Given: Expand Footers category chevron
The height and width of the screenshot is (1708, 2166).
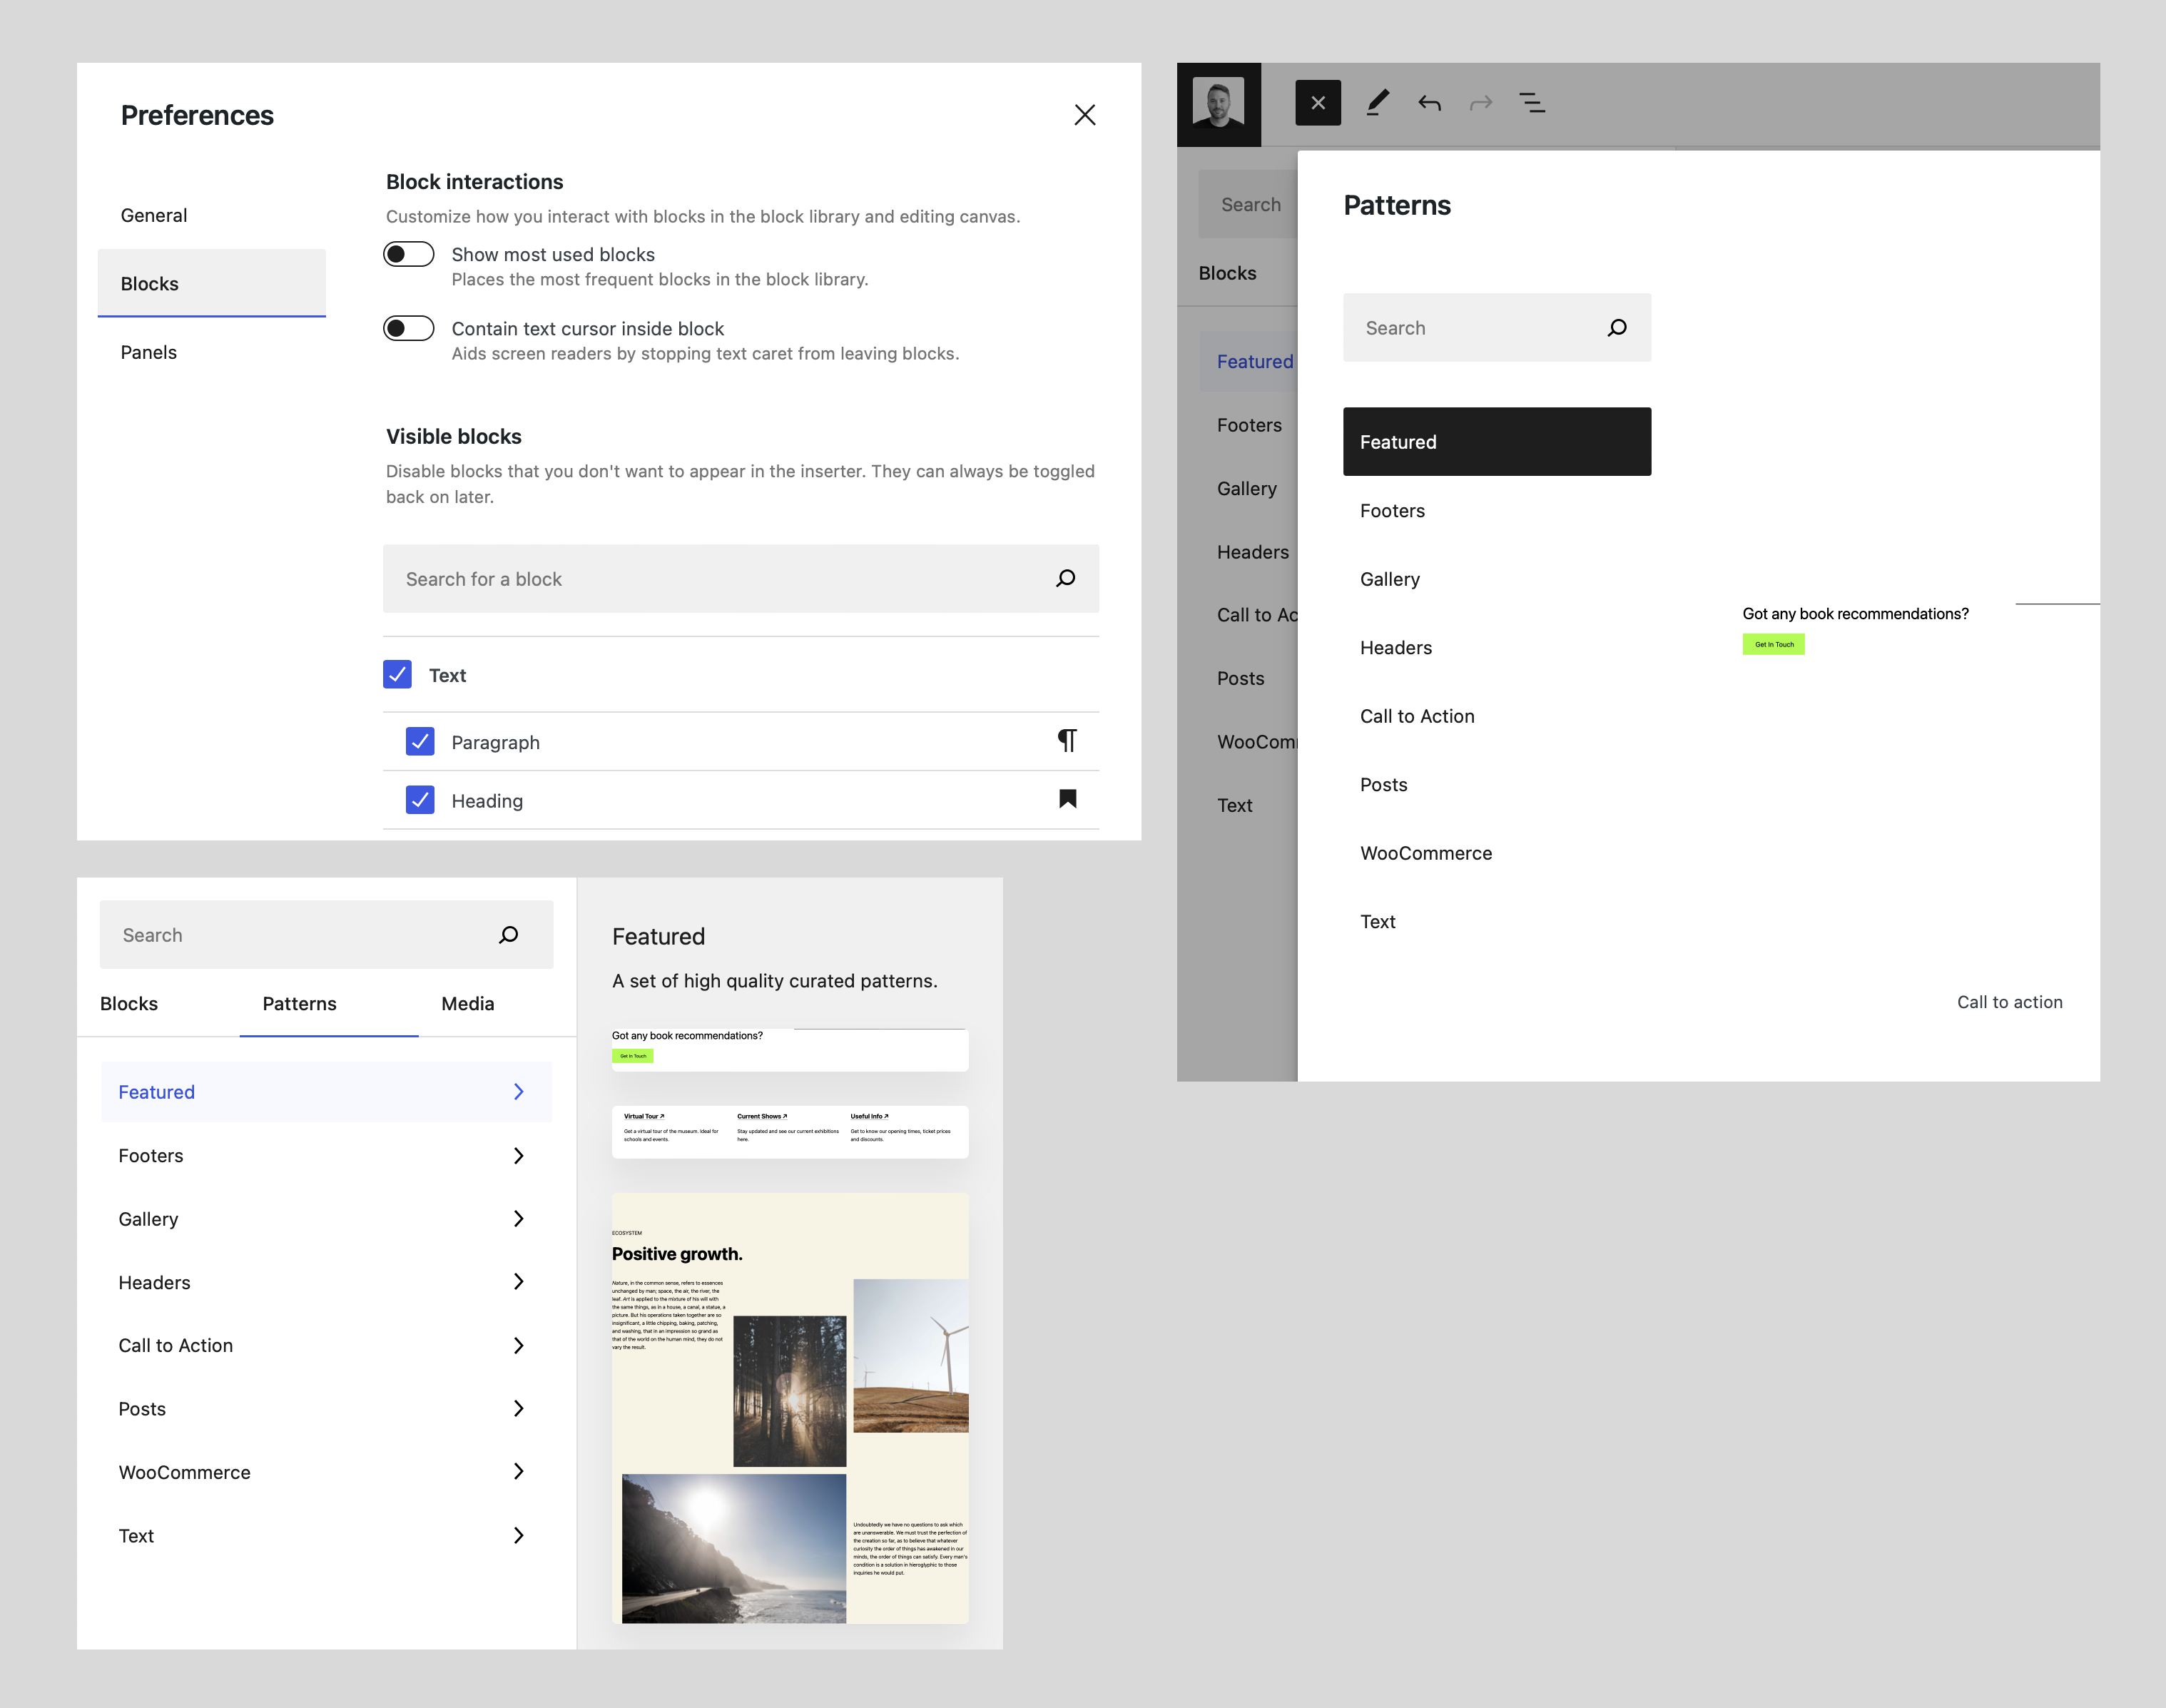Looking at the screenshot, I should [518, 1155].
